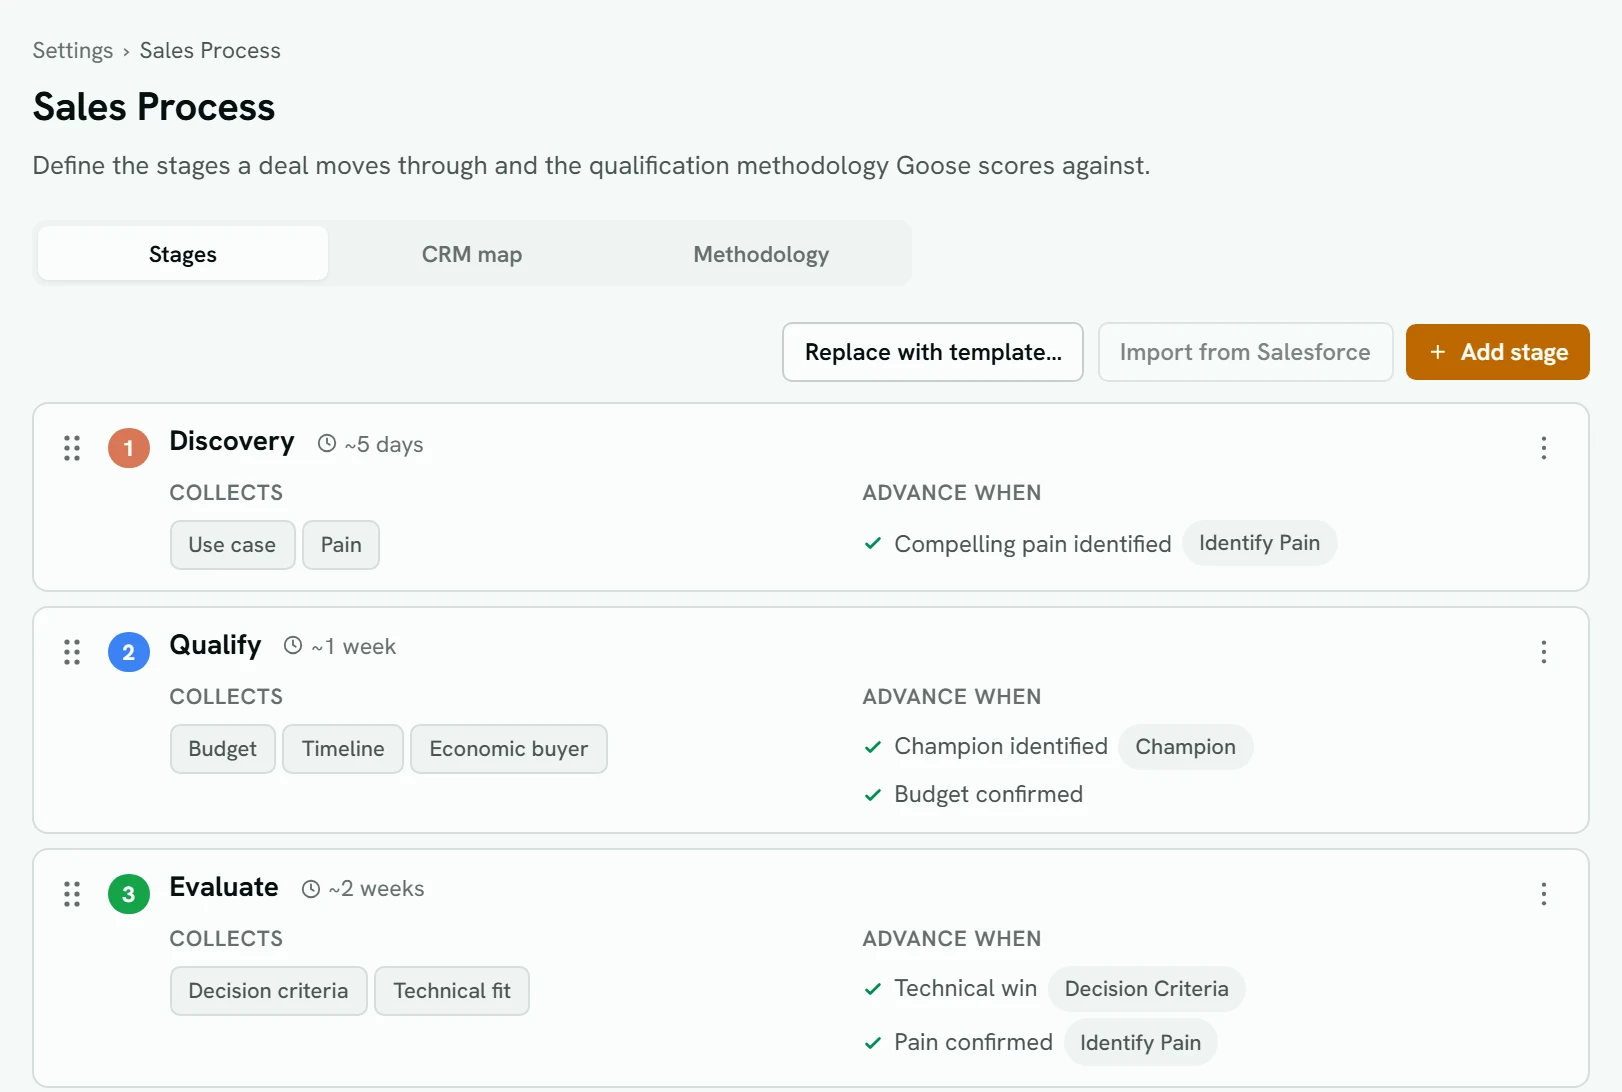Select the Technical fit chip

pyautogui.click(x=452, y=991)
